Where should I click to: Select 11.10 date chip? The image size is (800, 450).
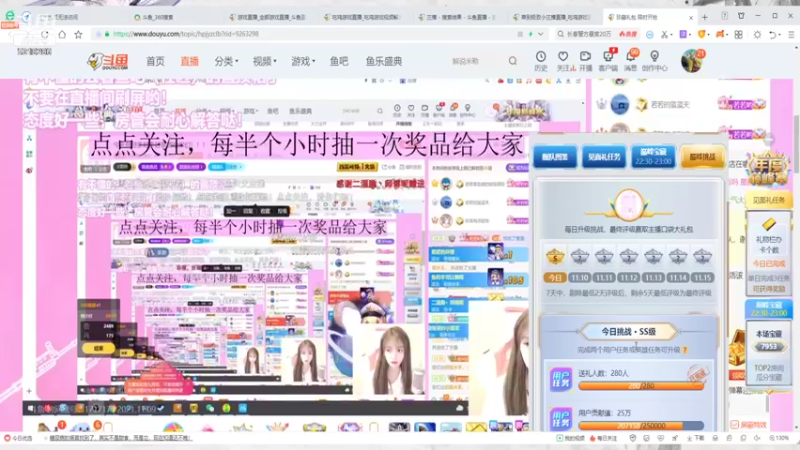point(580,278)
